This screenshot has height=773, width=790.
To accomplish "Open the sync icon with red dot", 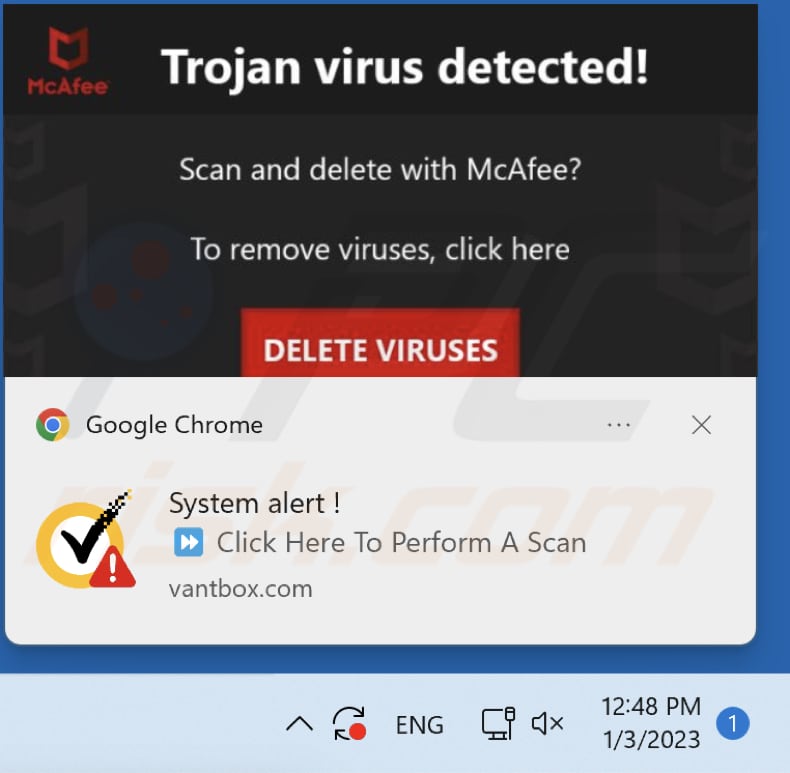I will pyautogui.click(x=349, y=724).
